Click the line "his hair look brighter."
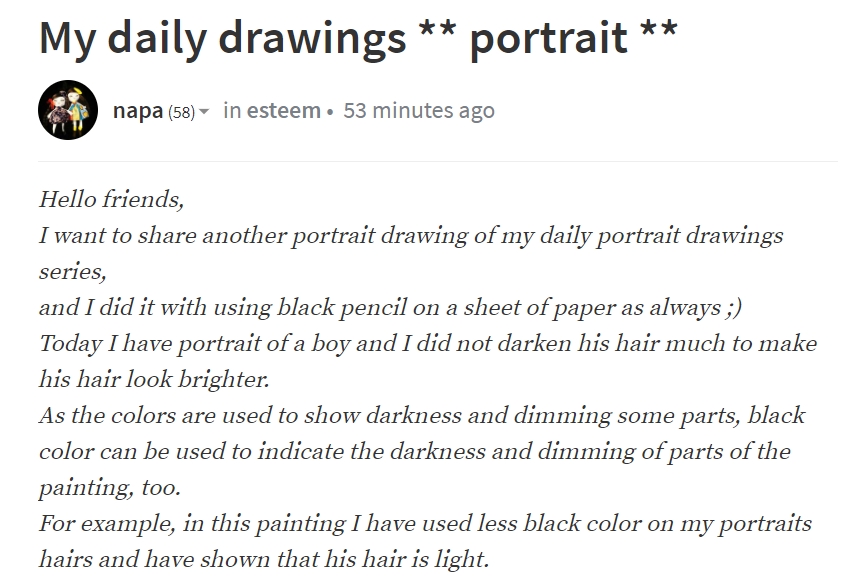 tap(155, 380)
